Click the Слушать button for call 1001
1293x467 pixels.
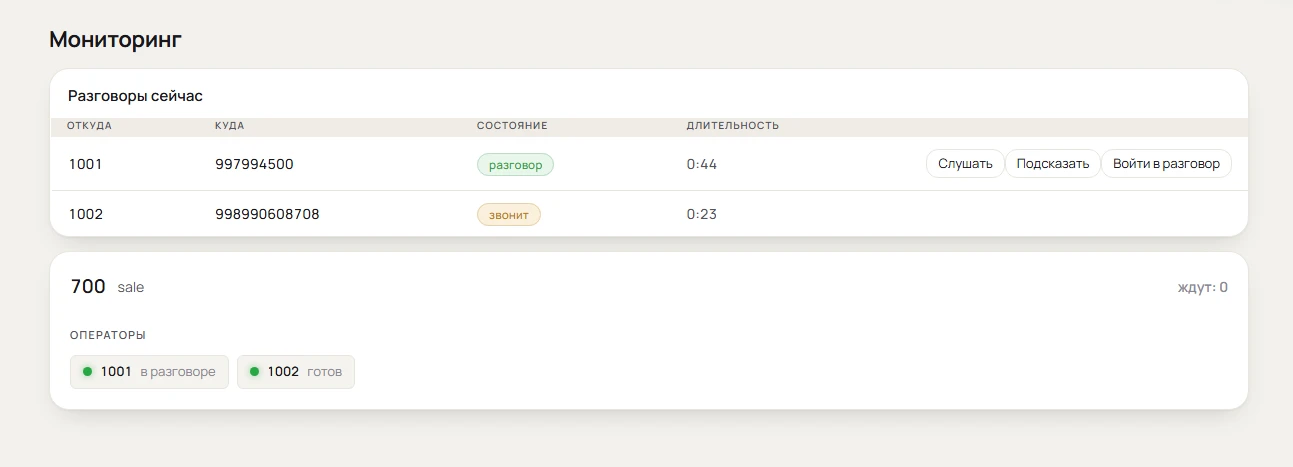965,164
